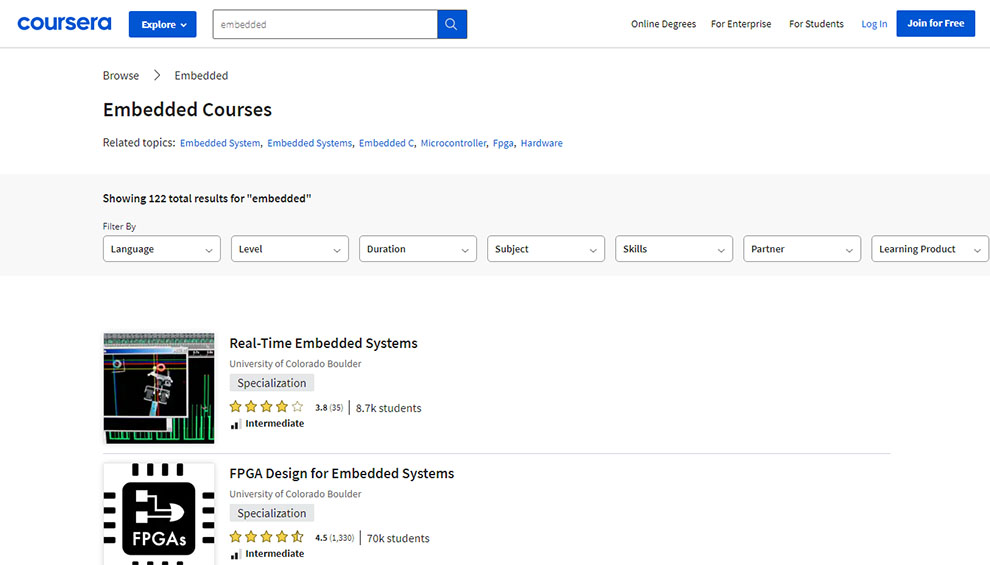Click Specialization badge under Real-Time Embedded Systems
990x565 pixels.
tap(271, 383)
